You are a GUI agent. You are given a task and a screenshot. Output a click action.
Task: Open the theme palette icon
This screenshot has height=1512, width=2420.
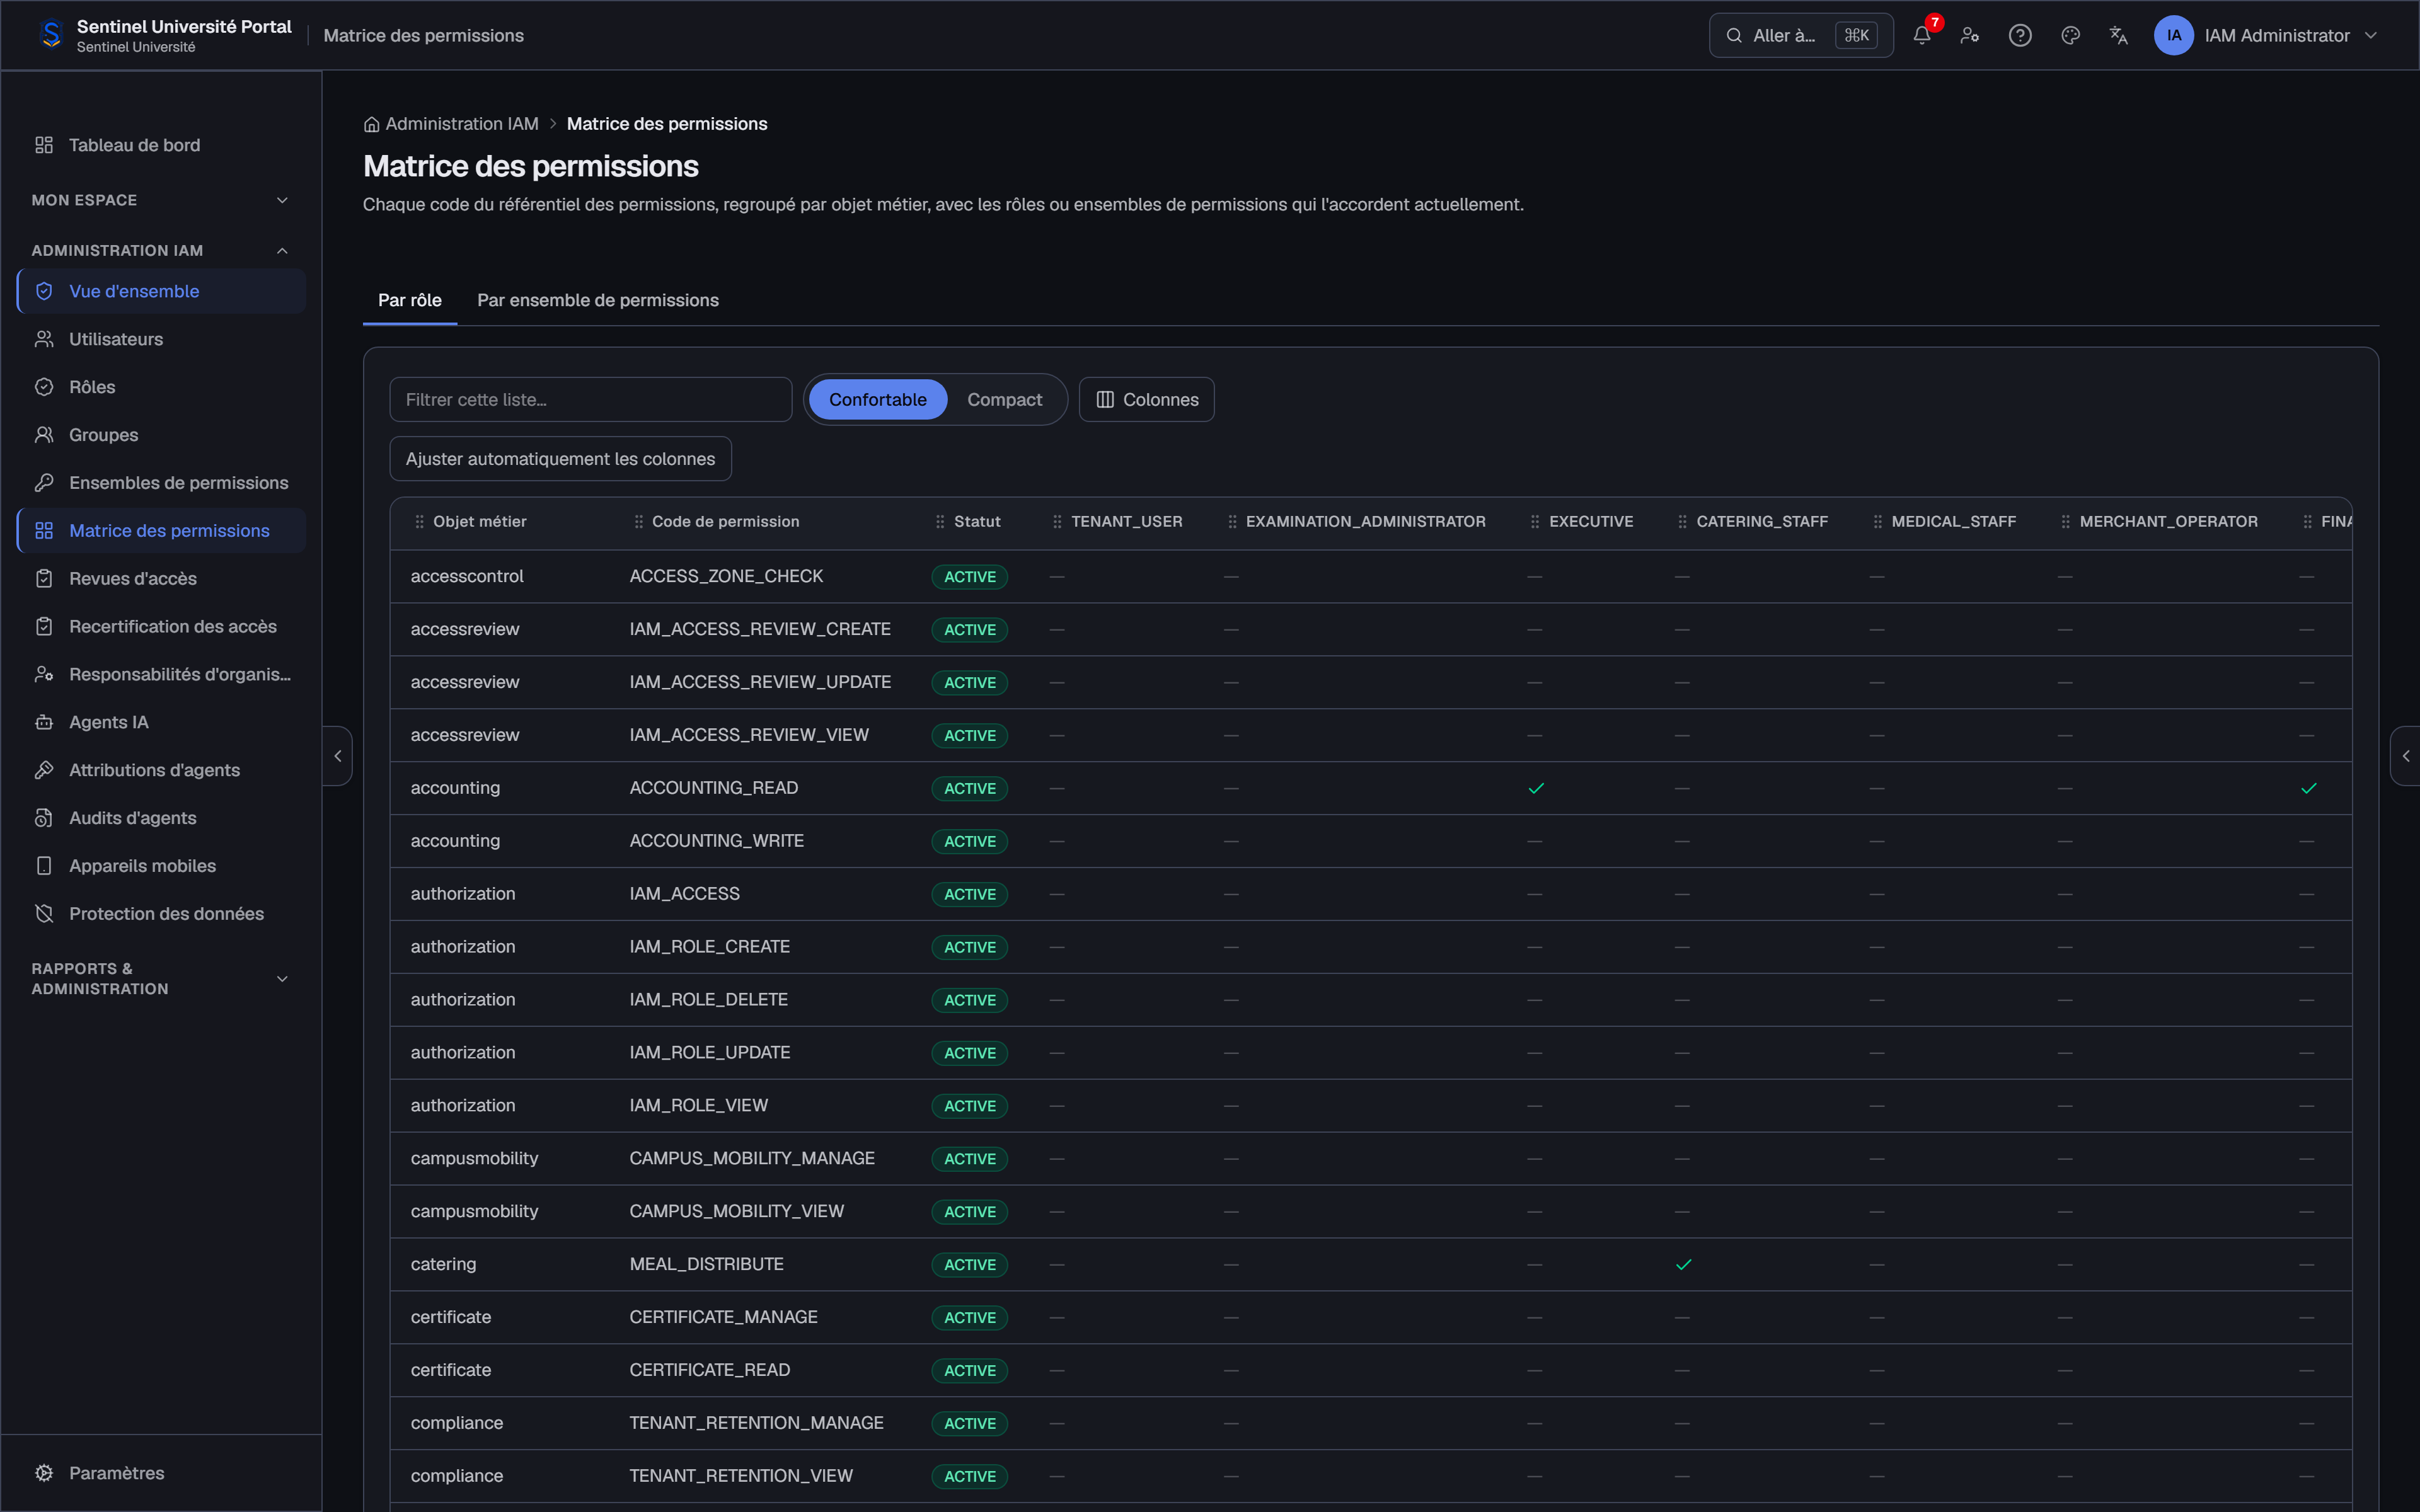[2070, 35]
